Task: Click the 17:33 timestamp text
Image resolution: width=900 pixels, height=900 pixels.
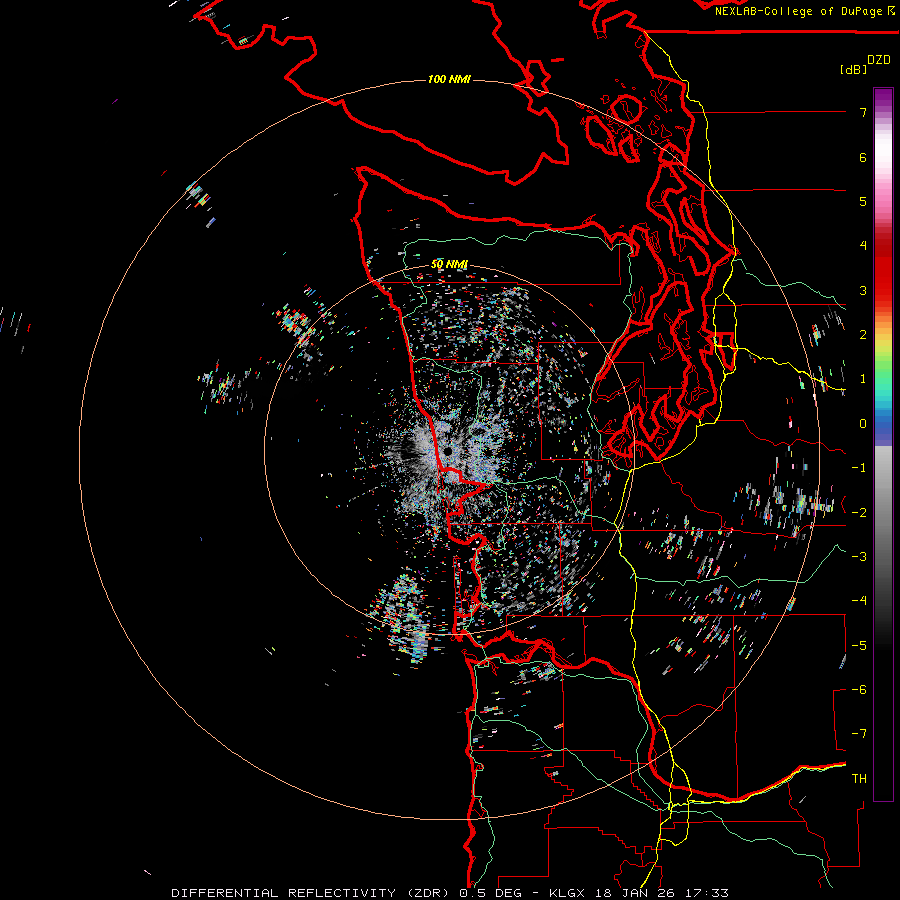Action: [709, 893]
